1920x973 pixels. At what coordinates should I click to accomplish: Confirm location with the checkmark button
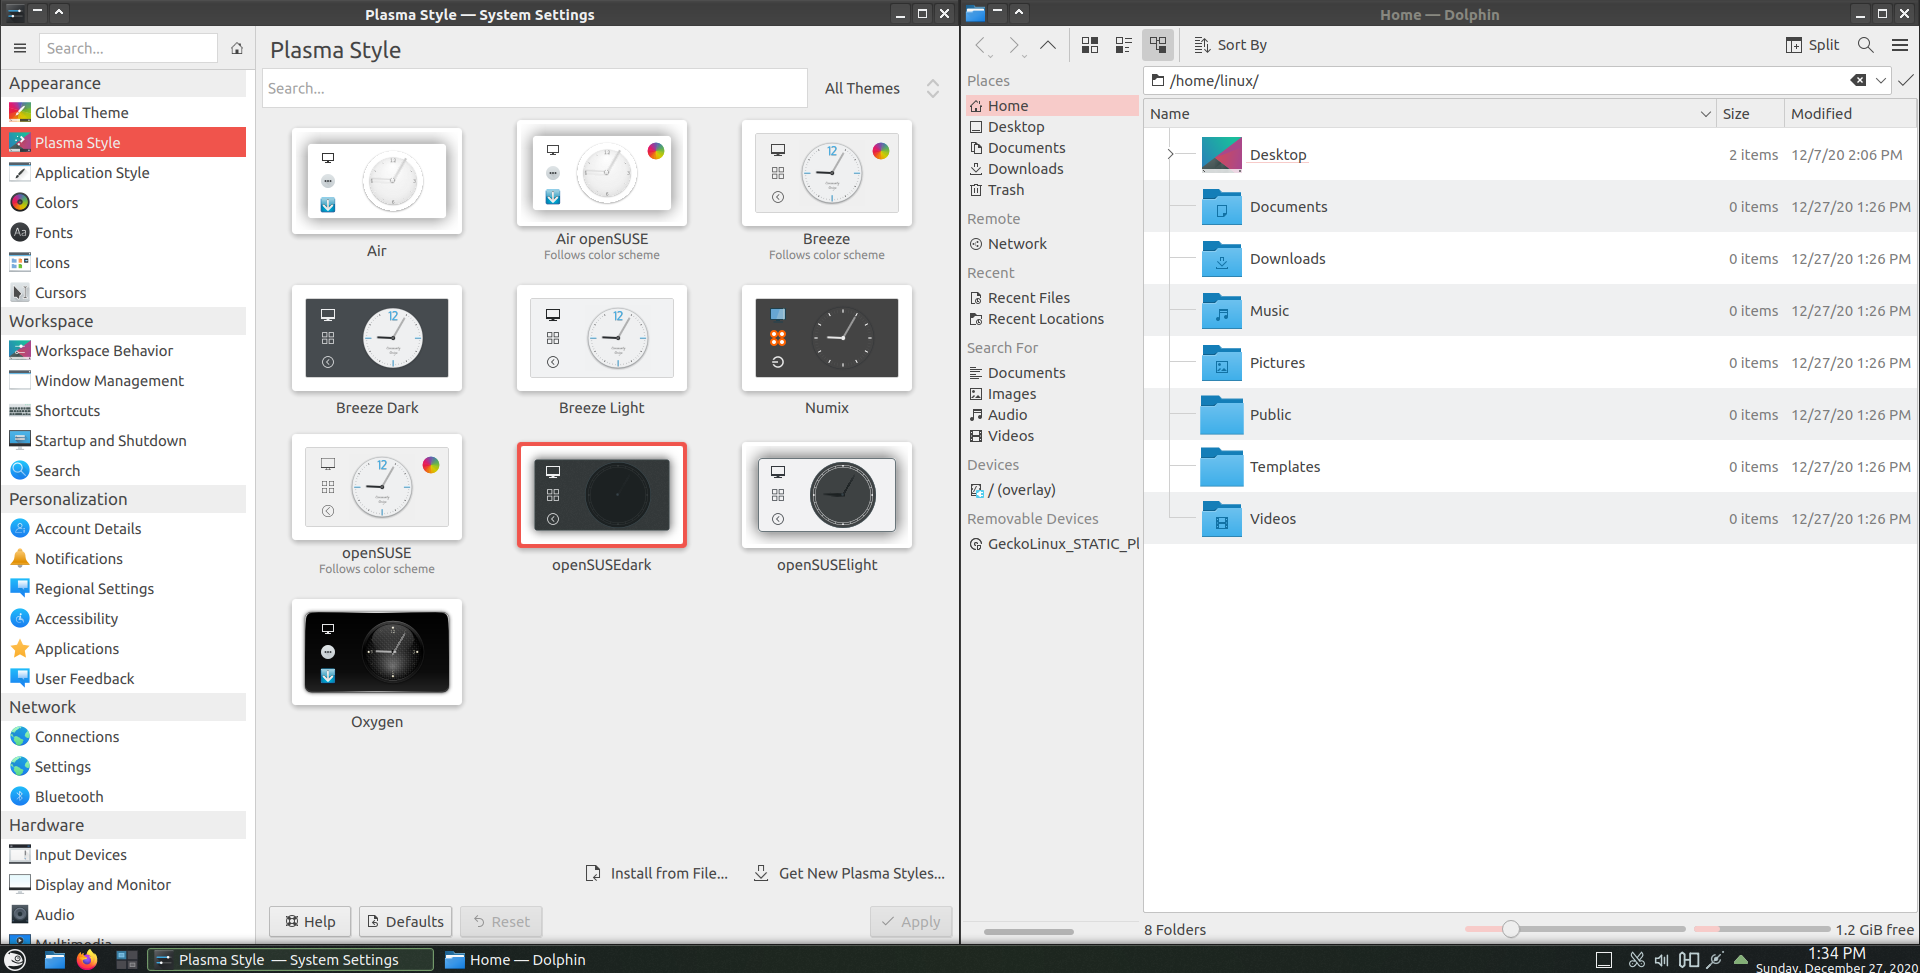click(1906, 81)
